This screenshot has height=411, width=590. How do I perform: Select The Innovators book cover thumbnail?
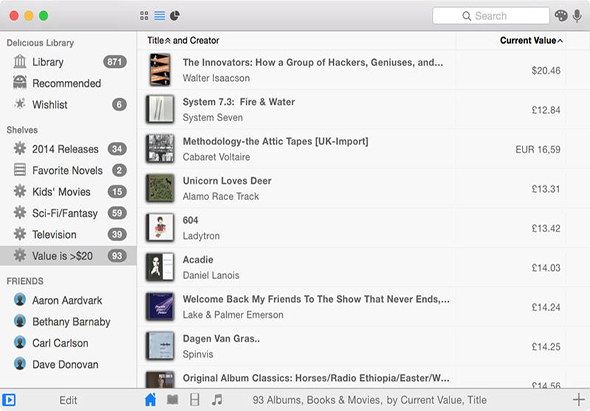coord(160,70)
